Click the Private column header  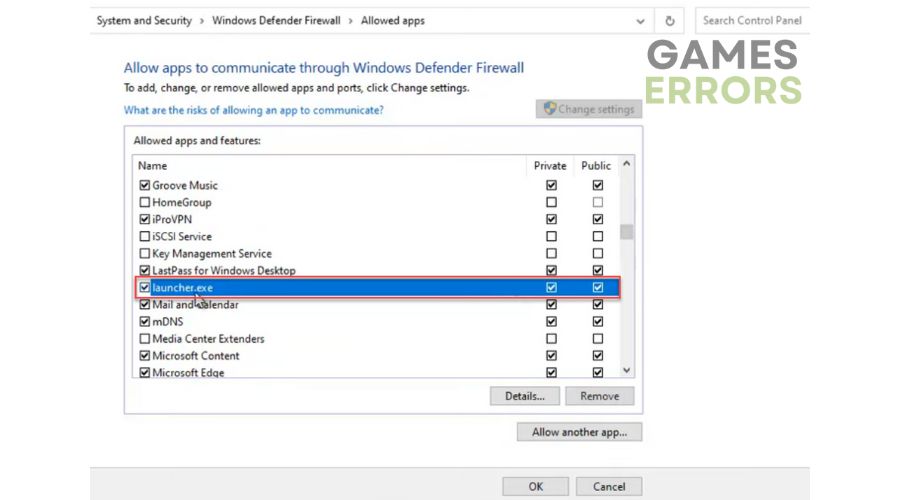(x=550, y=166)
